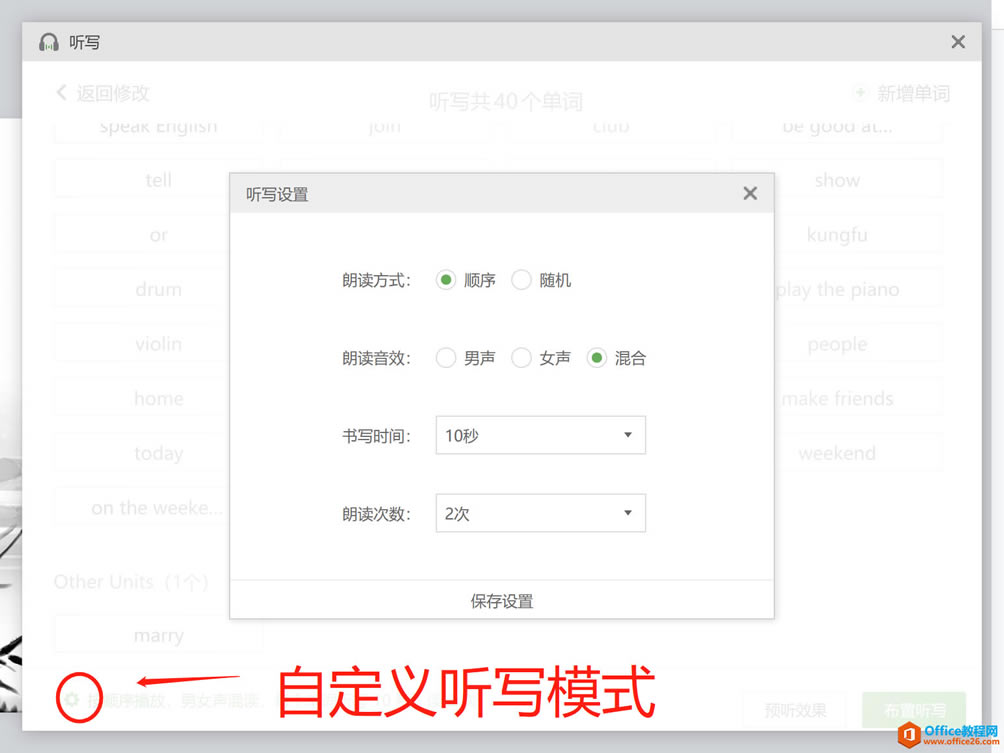Open the 书写时间 10秒 dropdown
Viewport: 1004px width, 753px height.
point(540,435)
